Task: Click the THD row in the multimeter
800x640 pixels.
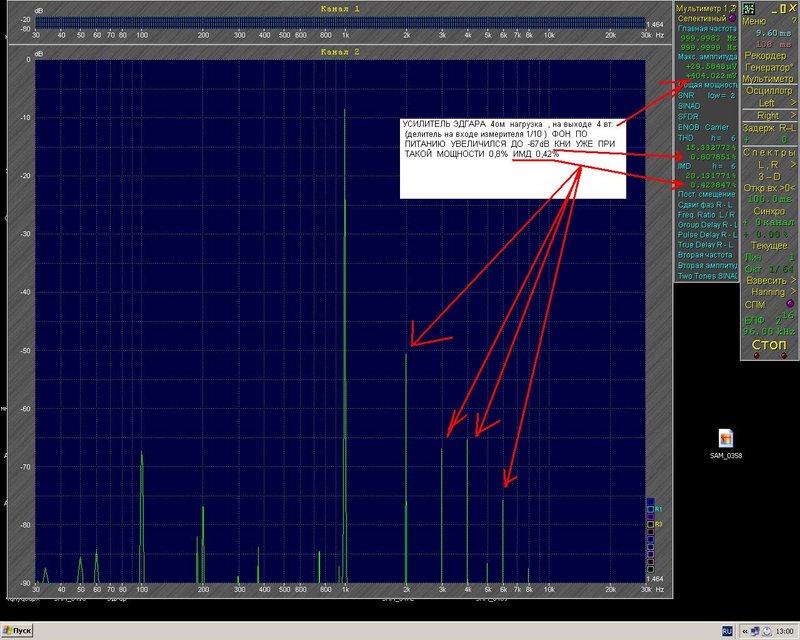Action: pyautogui.click(x=707, y=138)
